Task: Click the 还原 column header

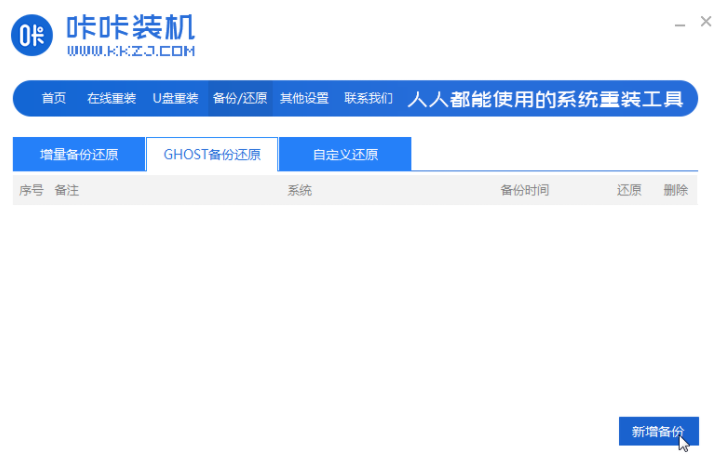Action: click(x=629, y=190)
